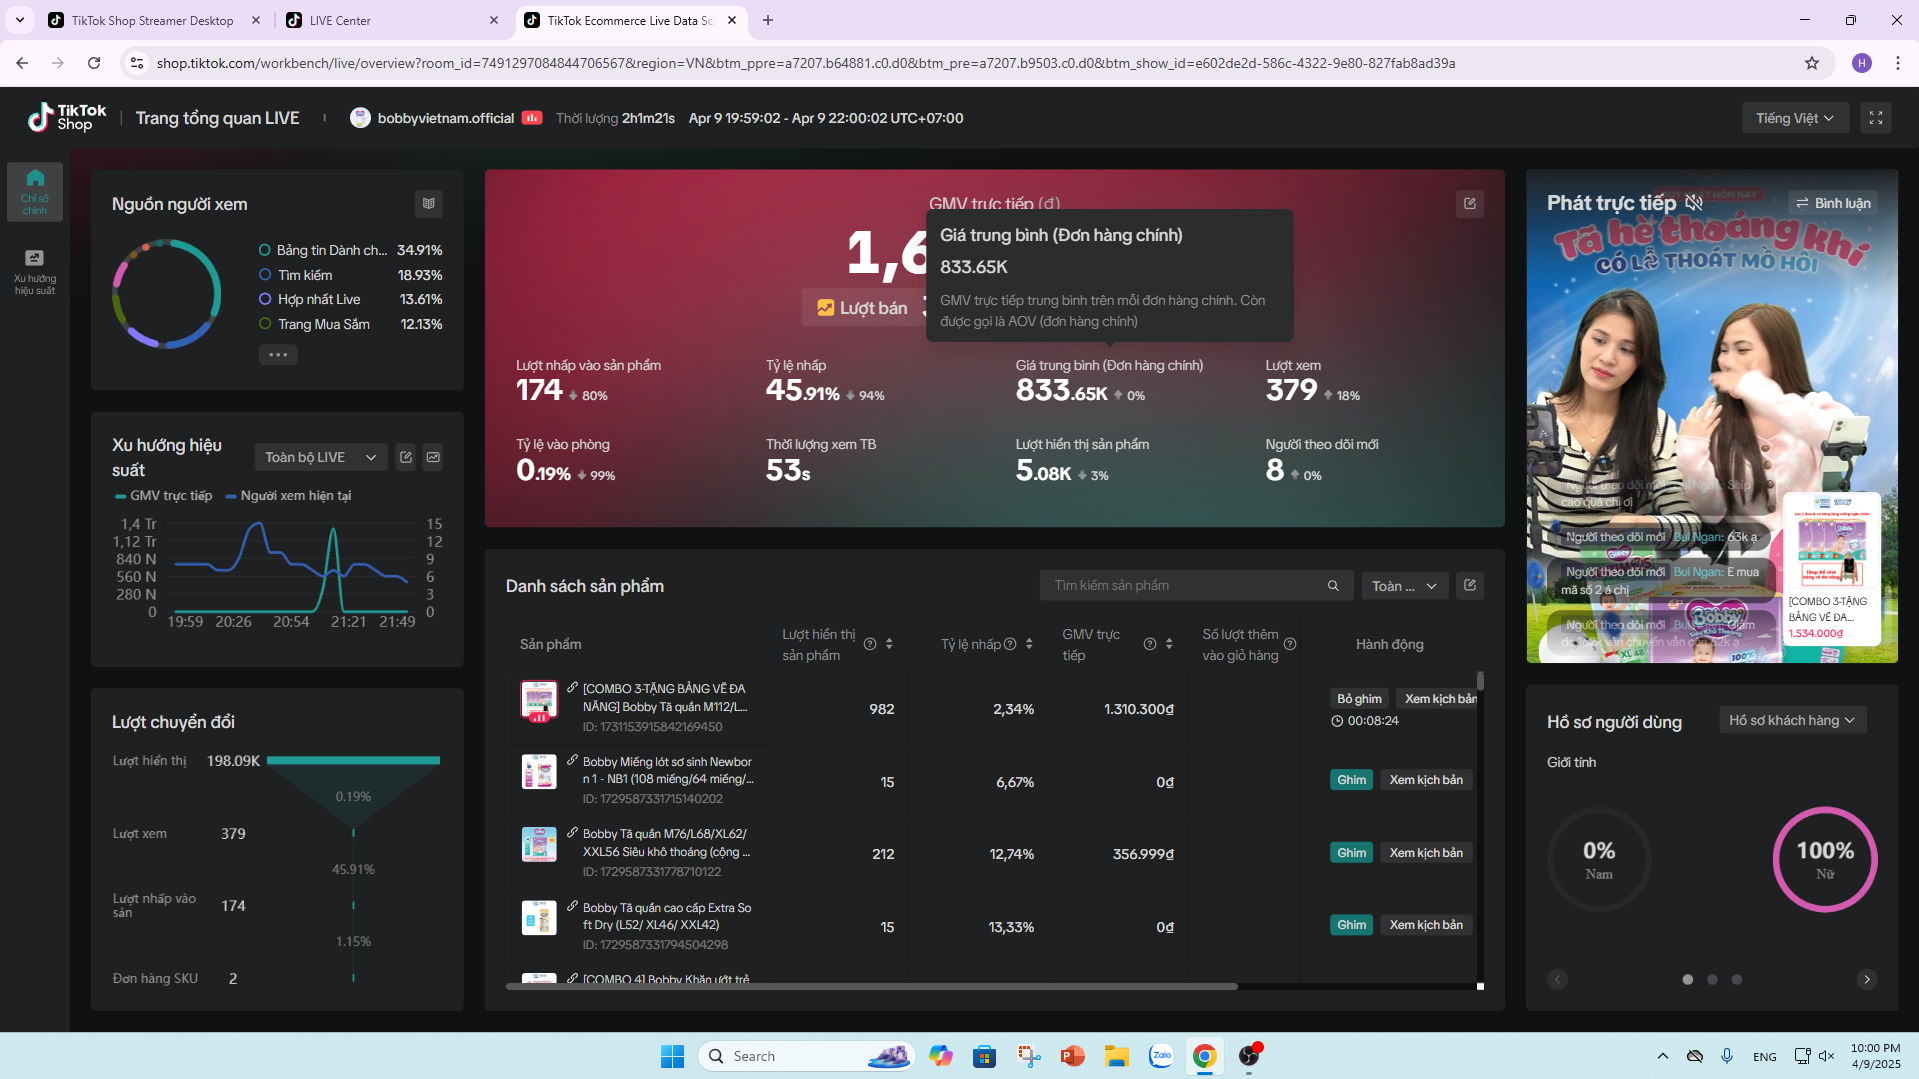This screenshot has width=1919, height=1079.
Task: Show hidden system tray icons
Action: 1662,1056
